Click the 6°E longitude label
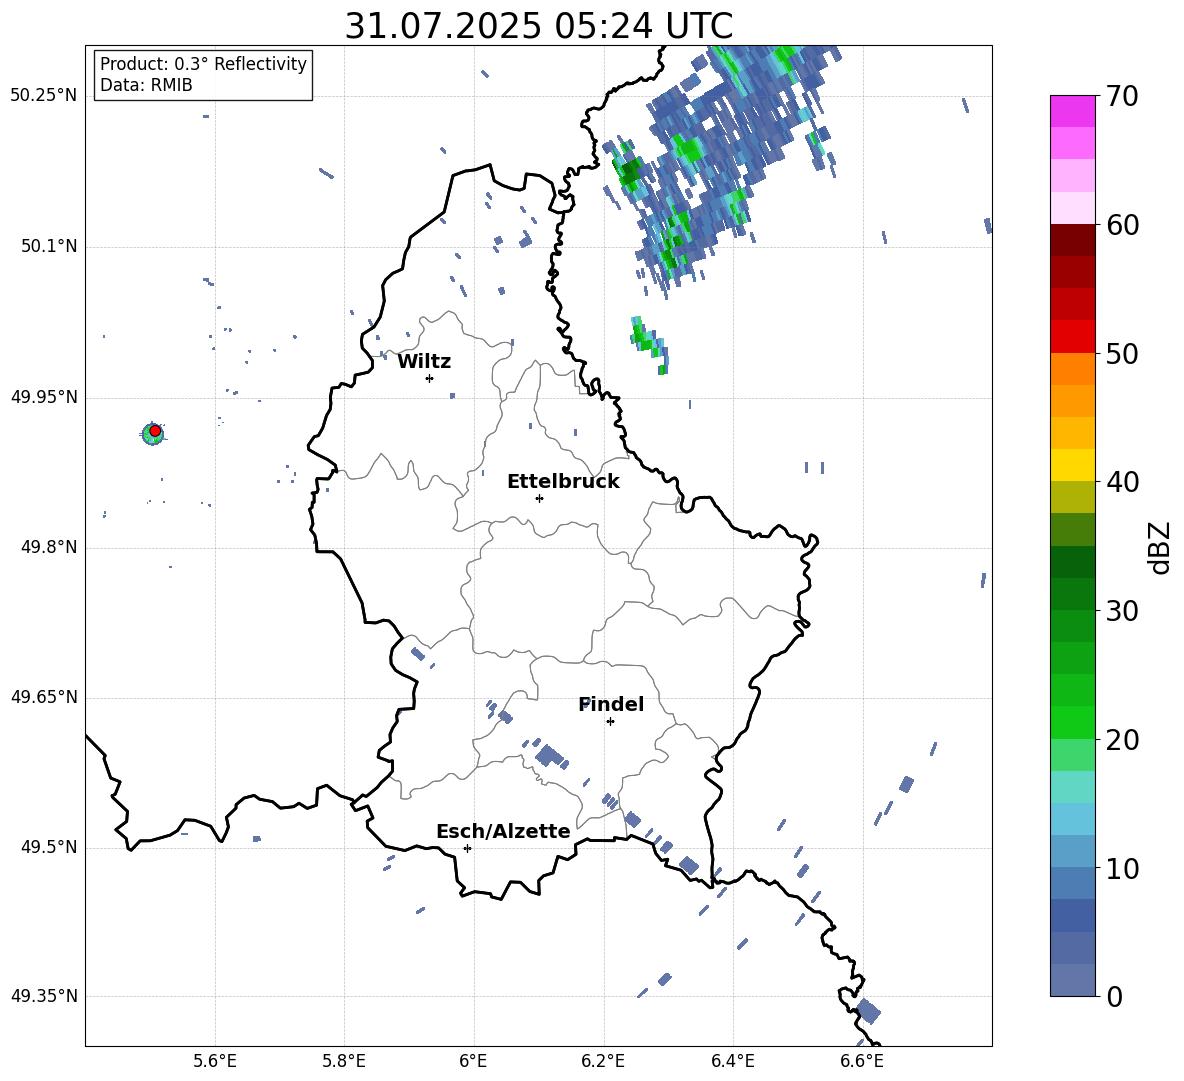This screenshot has height=1081, width=1184. (473, 1061)
